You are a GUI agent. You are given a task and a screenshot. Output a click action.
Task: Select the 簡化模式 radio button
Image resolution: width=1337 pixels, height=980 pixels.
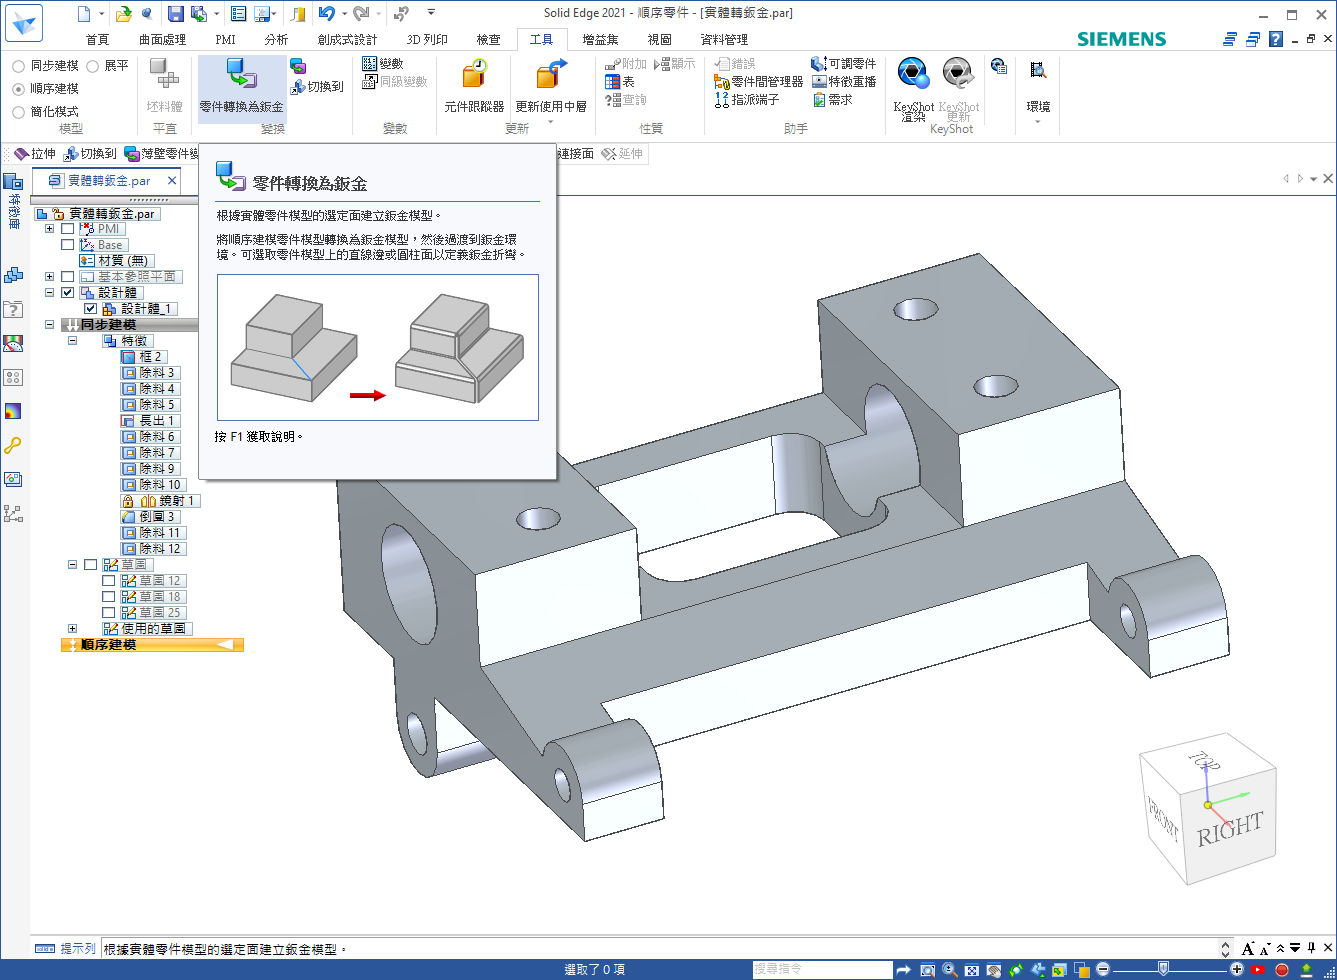pos(19,112)
